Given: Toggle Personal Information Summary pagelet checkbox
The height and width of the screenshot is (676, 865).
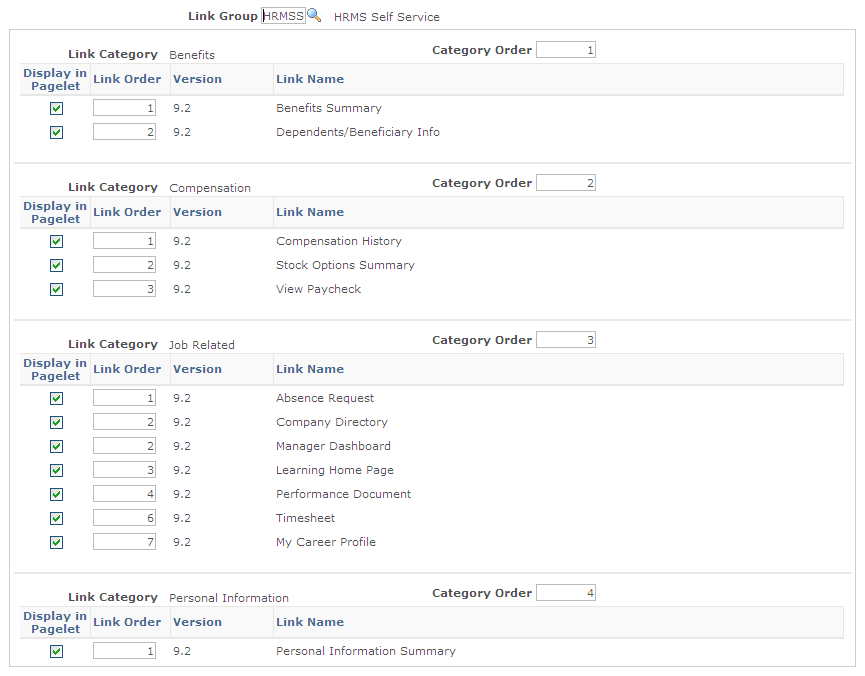Looking at the screenshot, I should point(56,650).
